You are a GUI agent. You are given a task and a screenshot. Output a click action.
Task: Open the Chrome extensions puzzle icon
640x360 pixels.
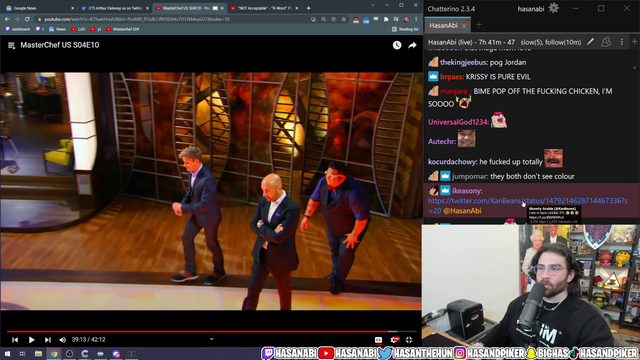(x=386, y=19)
